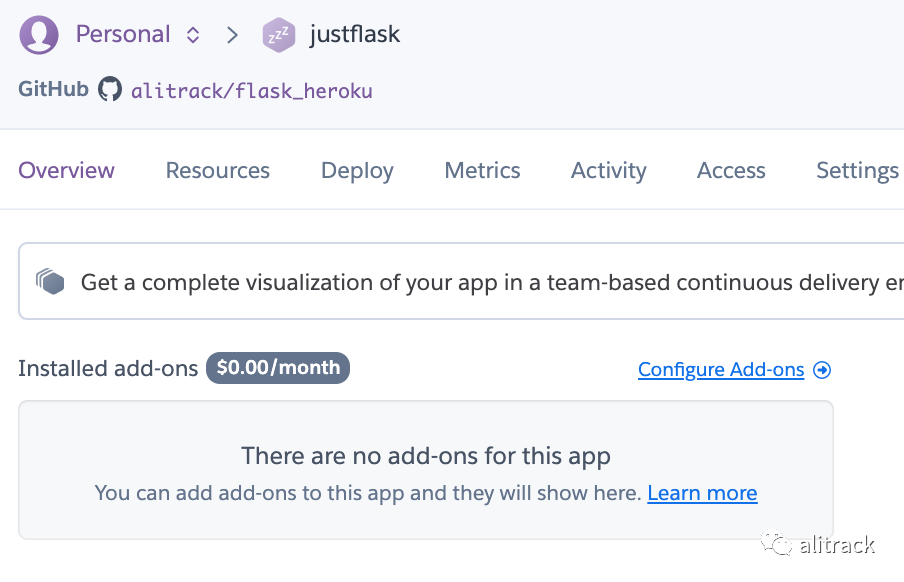Click the justflask sleeping app hexagon icon
The width and height of the screenshot is (904, 582).
[x=279, y=36]
